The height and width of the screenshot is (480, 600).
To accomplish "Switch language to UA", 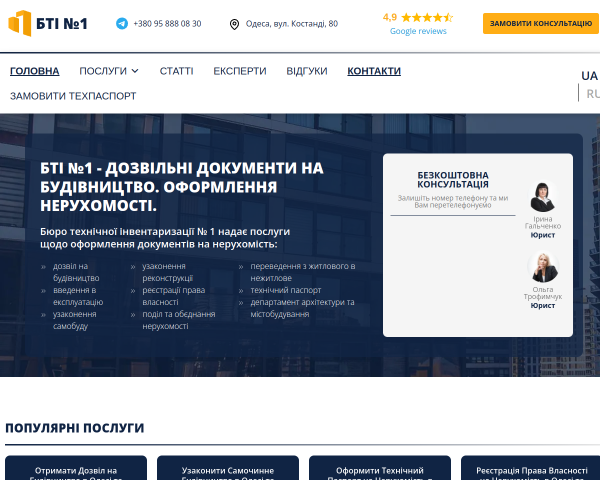I will point(589,76).
